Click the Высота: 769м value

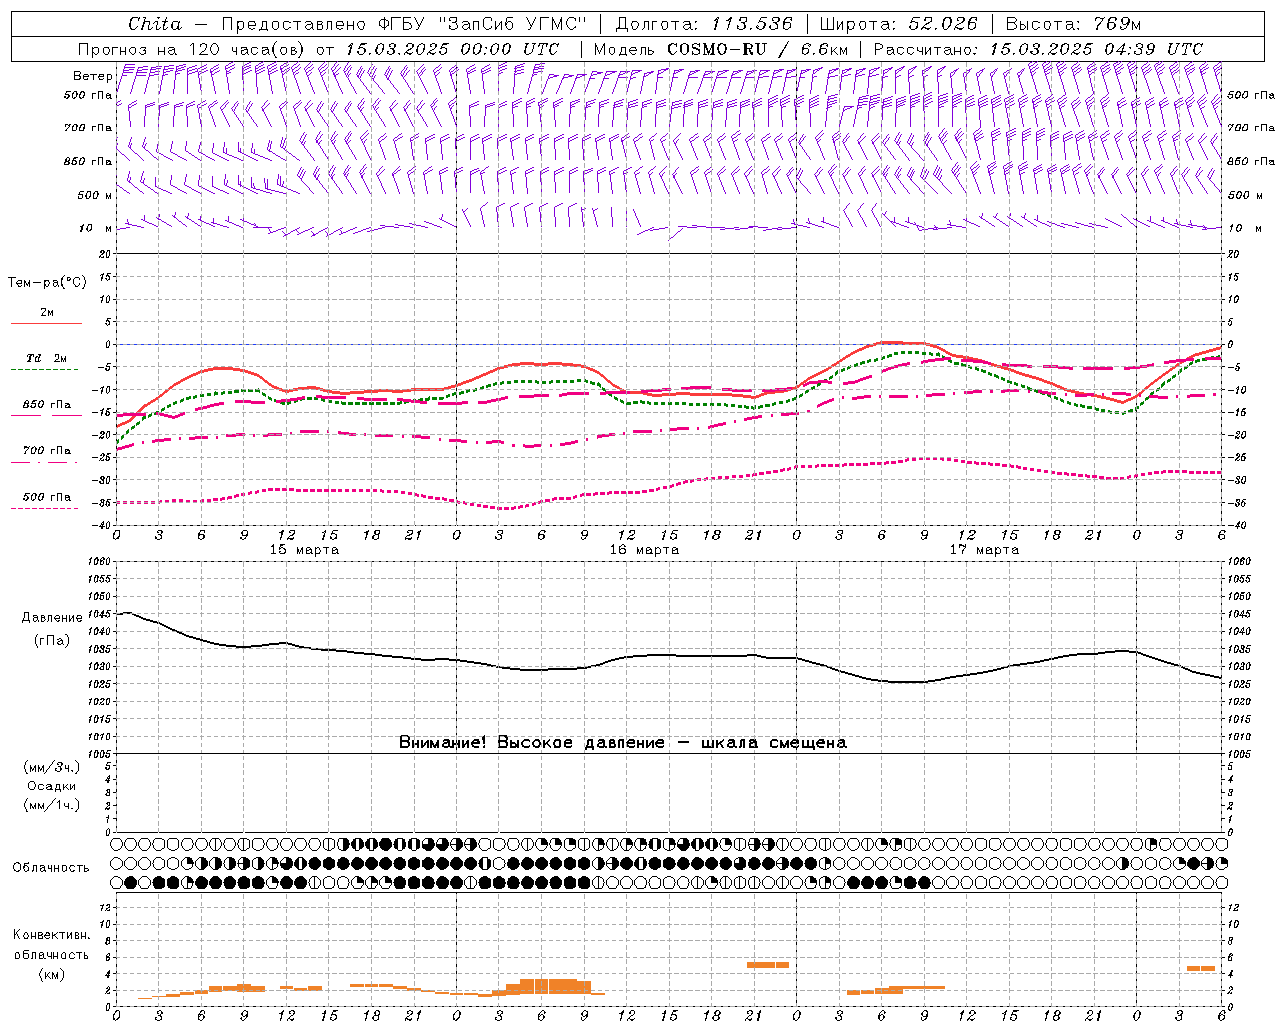pos(1073,24)
